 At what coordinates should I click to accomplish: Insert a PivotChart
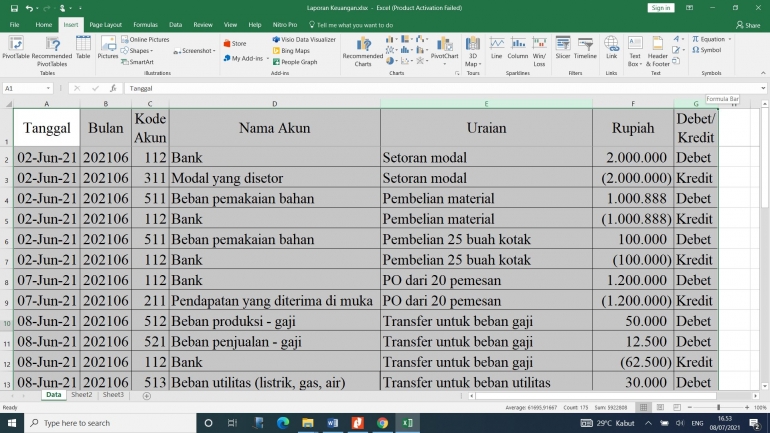click(444, 51)
